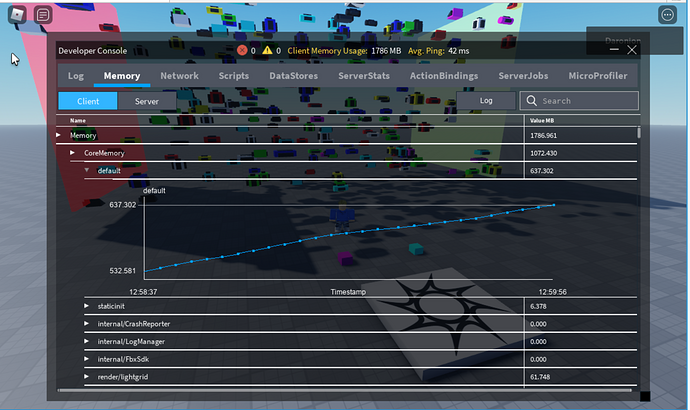
Task: Click the 6.378 staticinit value
Action: tap(538, 306)
